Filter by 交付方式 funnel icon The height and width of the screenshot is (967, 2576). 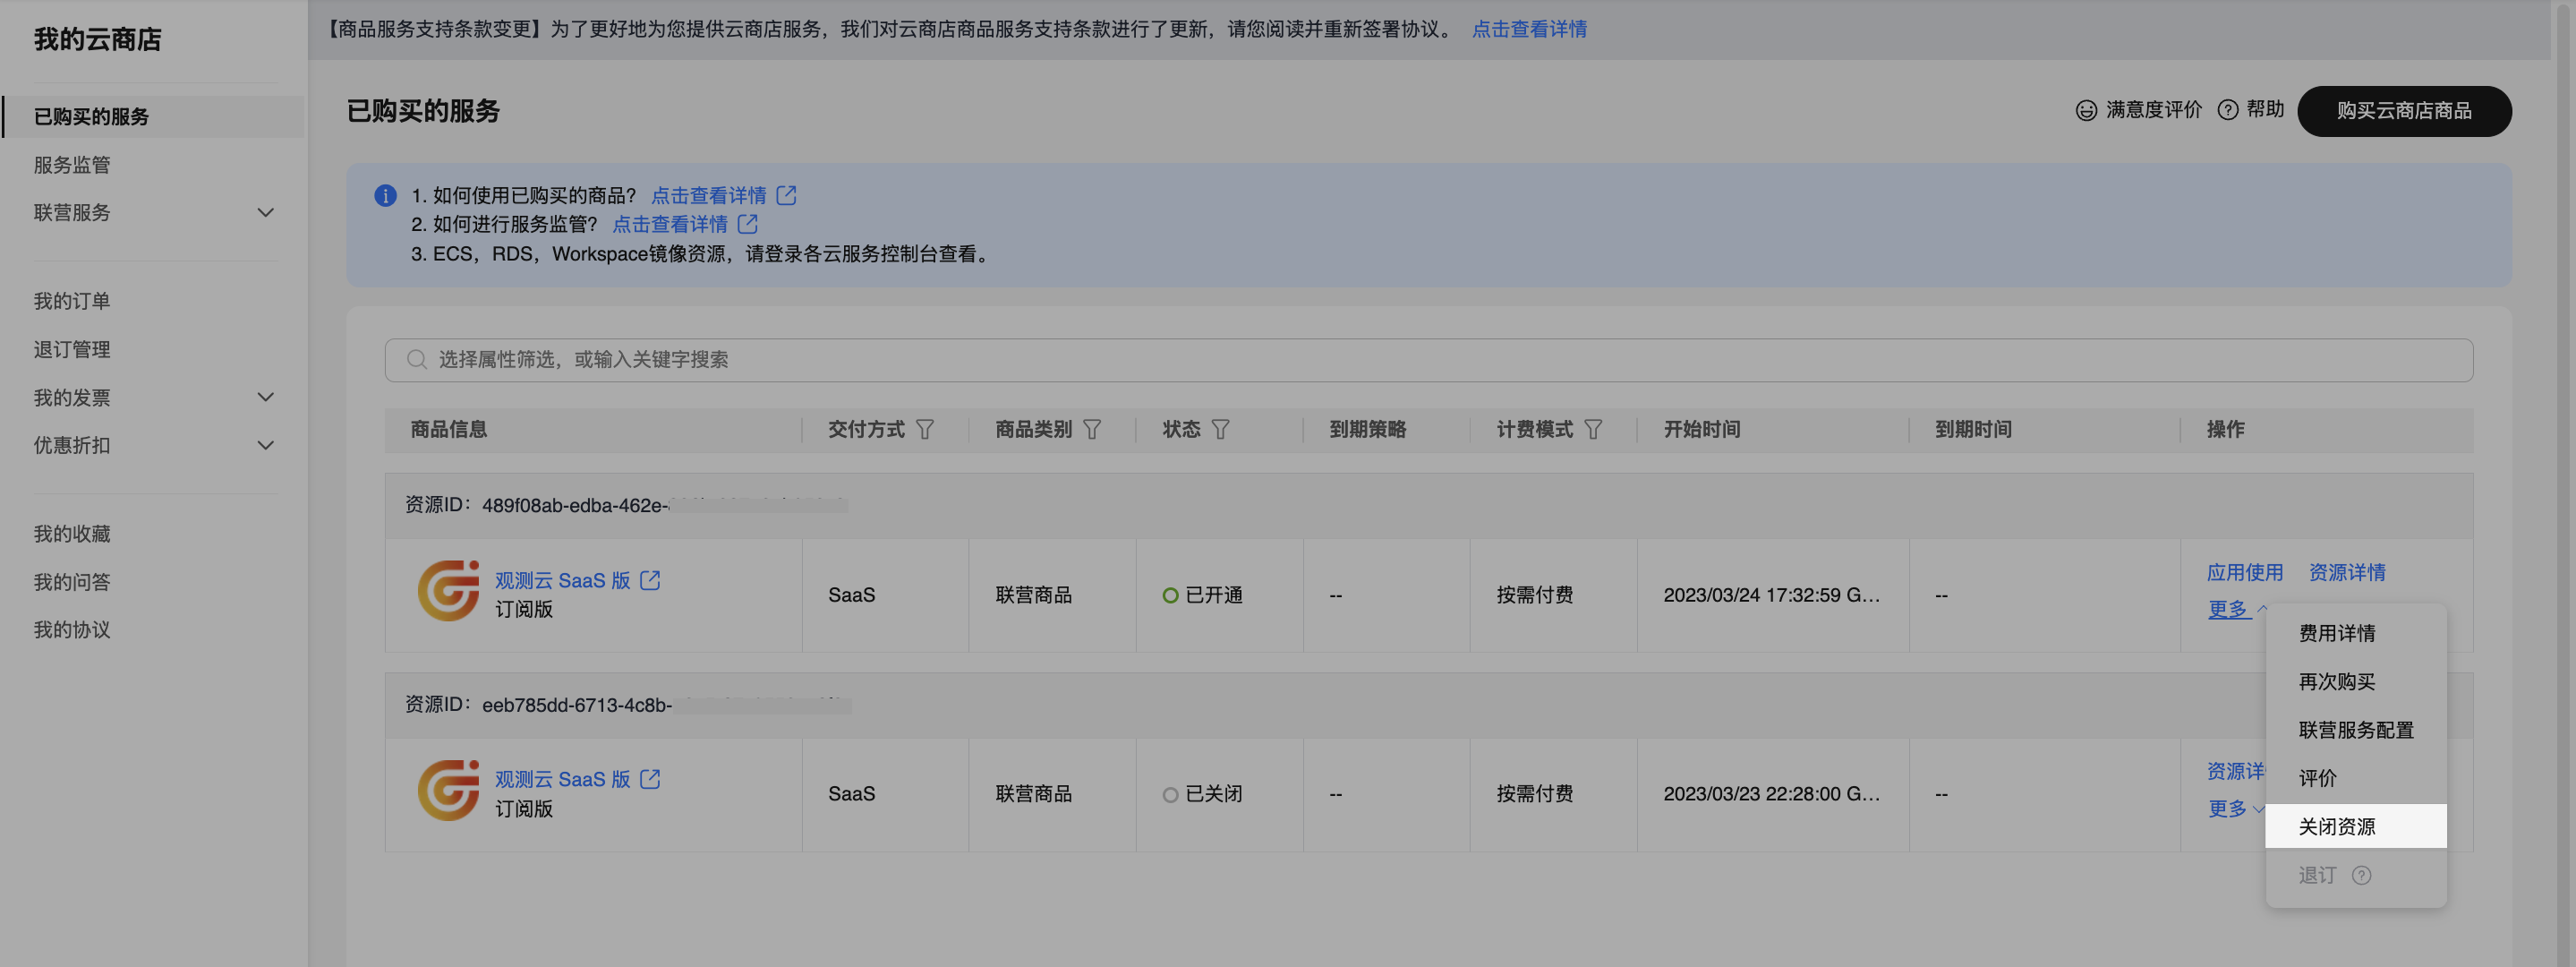click(x=925, y=429)
